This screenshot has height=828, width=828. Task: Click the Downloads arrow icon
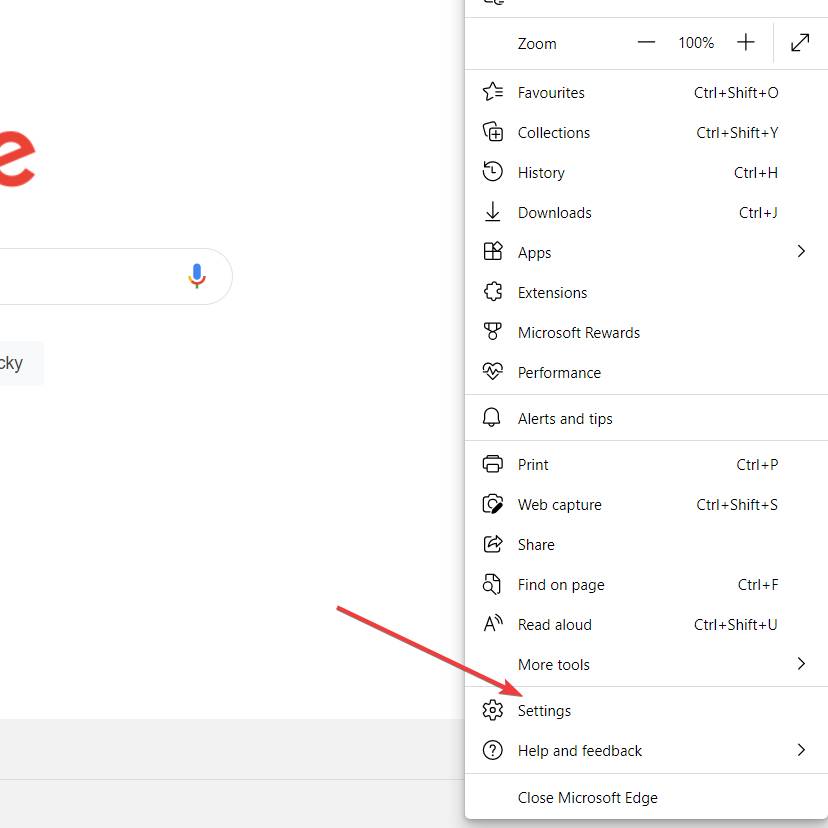coord(492,212)
